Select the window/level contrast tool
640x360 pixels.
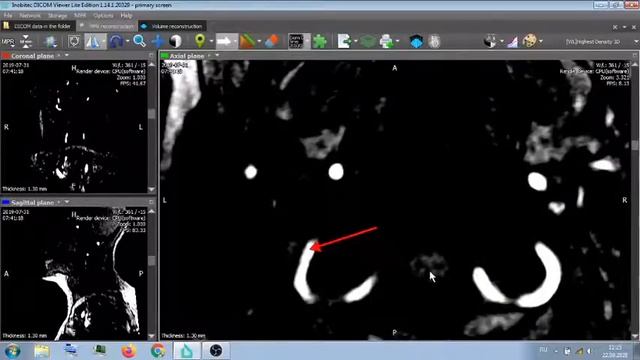pos(176,41)
